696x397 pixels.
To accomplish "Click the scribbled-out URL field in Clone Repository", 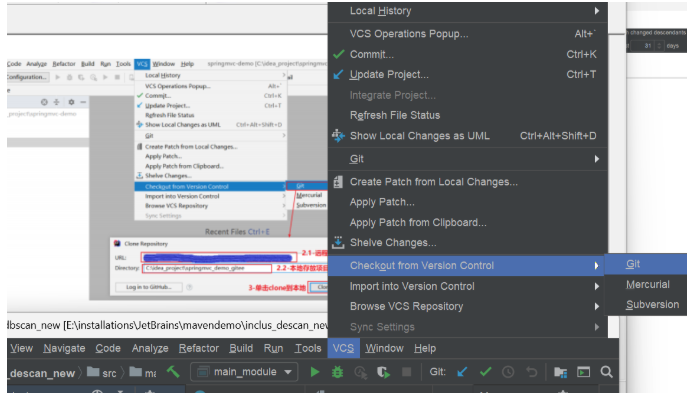I will tap(219, 257).
